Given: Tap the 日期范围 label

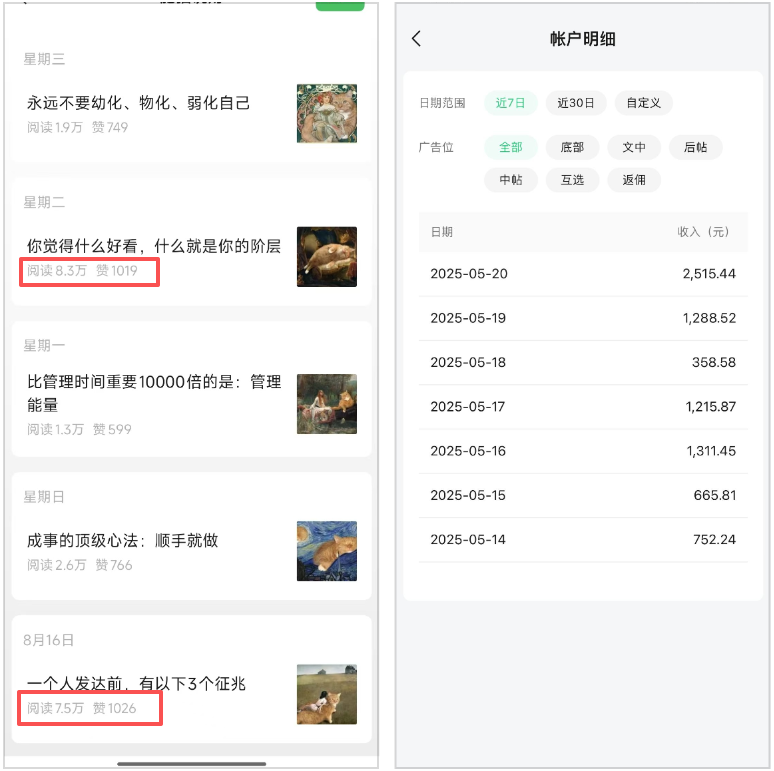Looking at the screenshot, I should point(442,103).
